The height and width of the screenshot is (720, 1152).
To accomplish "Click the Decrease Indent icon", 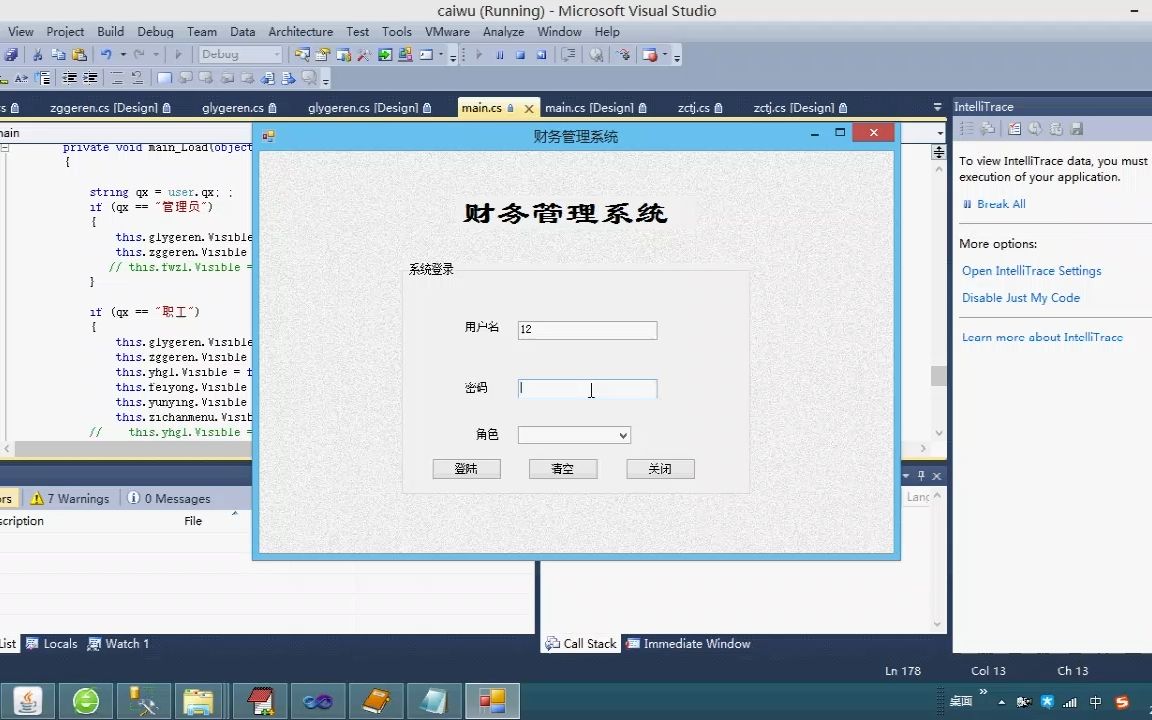I will [71, 77].
